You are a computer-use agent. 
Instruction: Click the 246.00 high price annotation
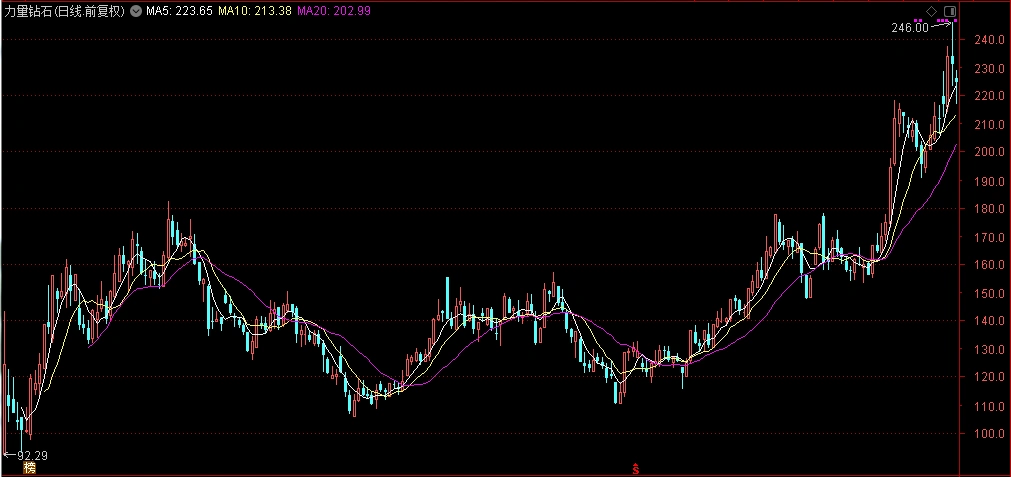(x=910, y=28)
